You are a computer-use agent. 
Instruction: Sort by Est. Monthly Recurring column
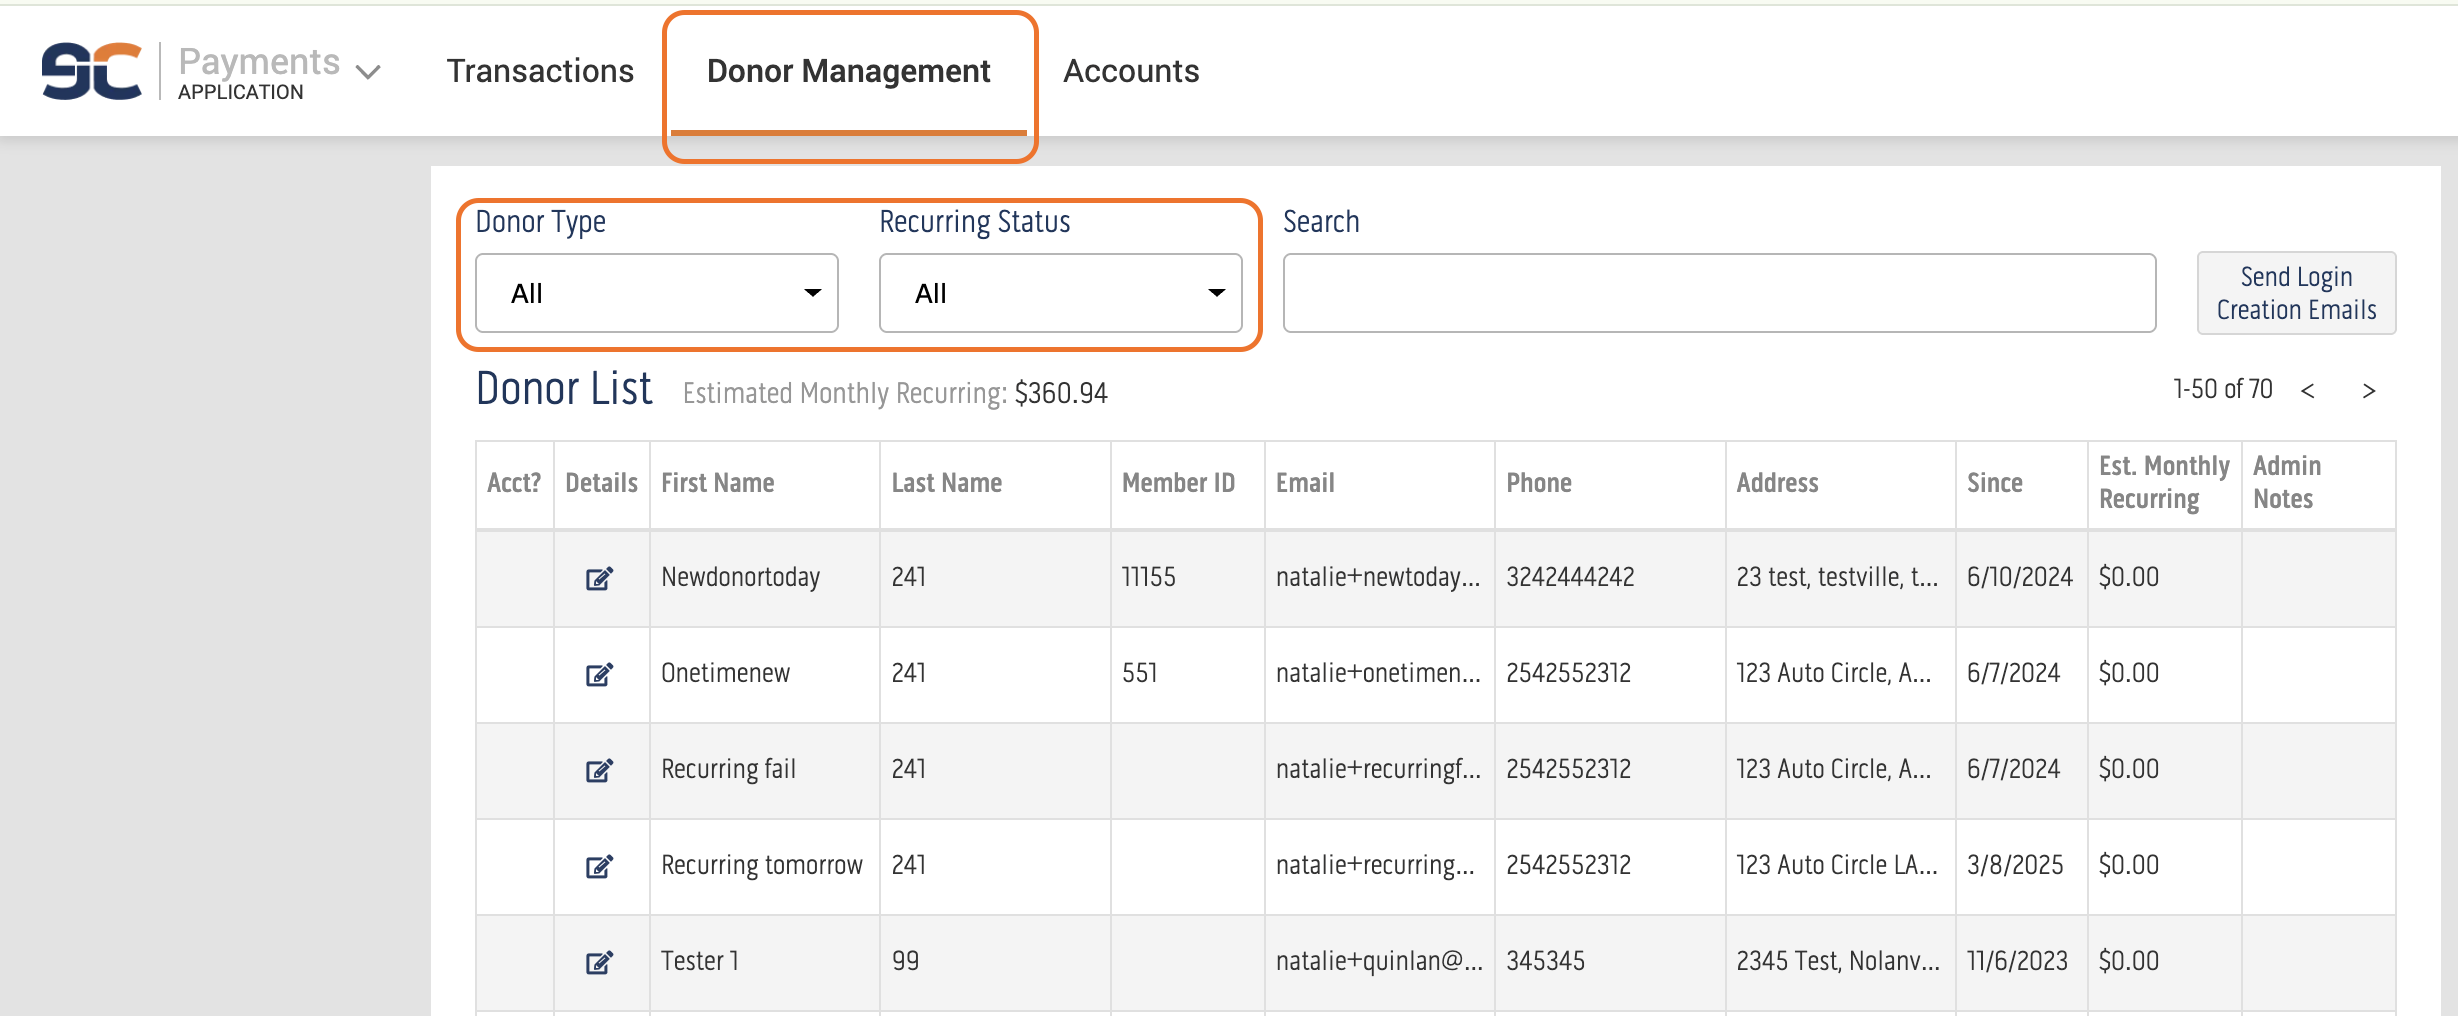coord(2163,483)
